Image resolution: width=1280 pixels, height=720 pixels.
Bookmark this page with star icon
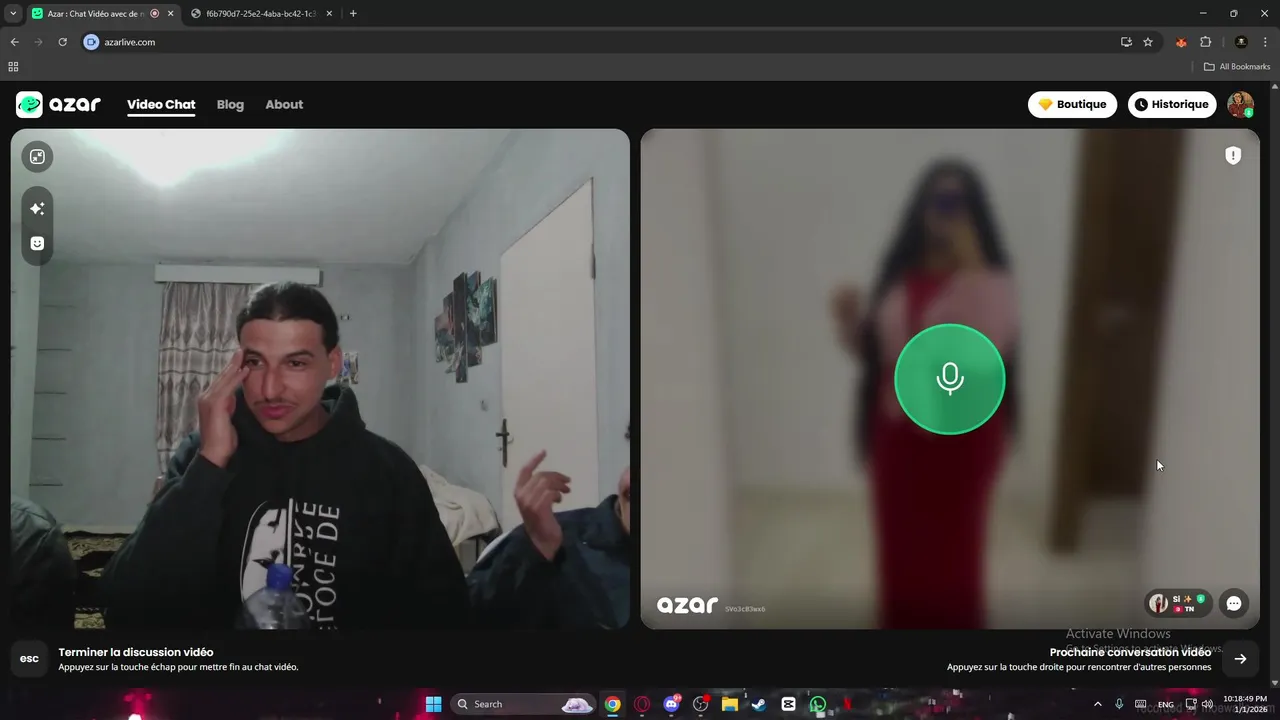click(1148, 42)
